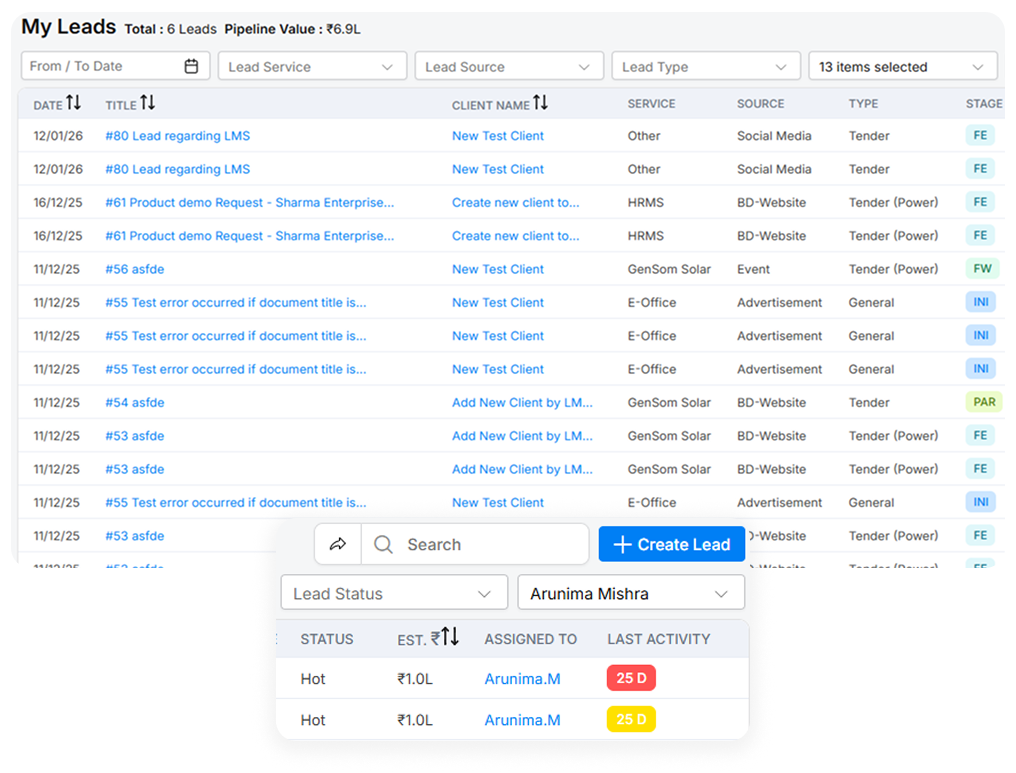Expand the Lead Source filter

tap(509, 65)
